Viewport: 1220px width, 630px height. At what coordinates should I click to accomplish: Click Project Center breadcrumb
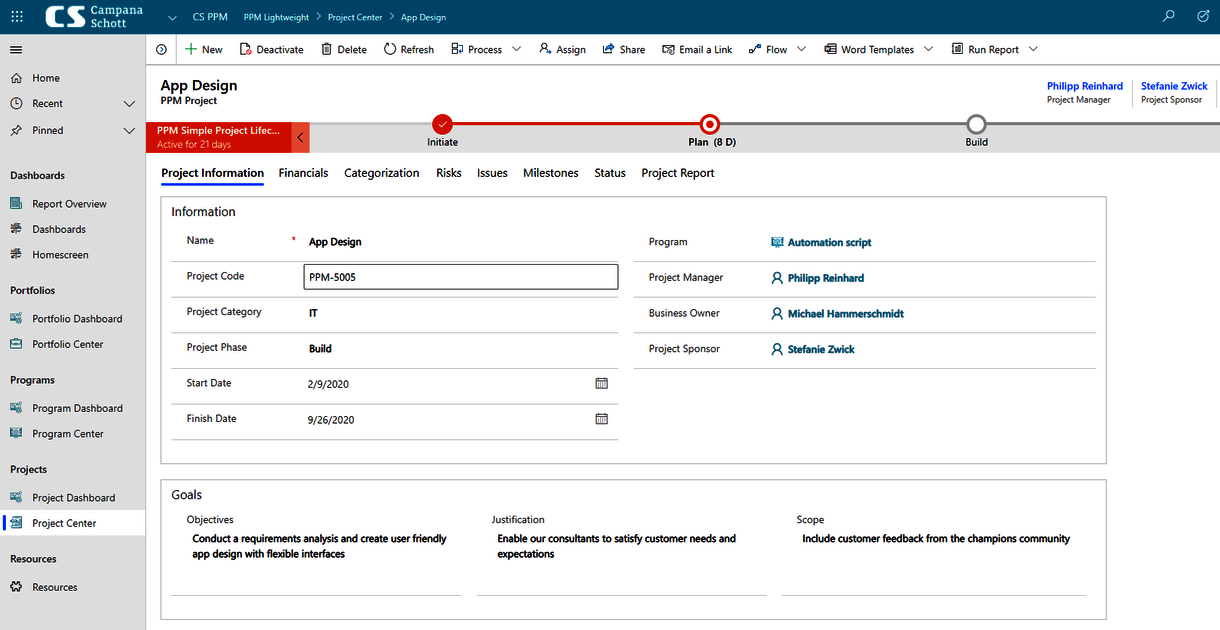(355, 17)
